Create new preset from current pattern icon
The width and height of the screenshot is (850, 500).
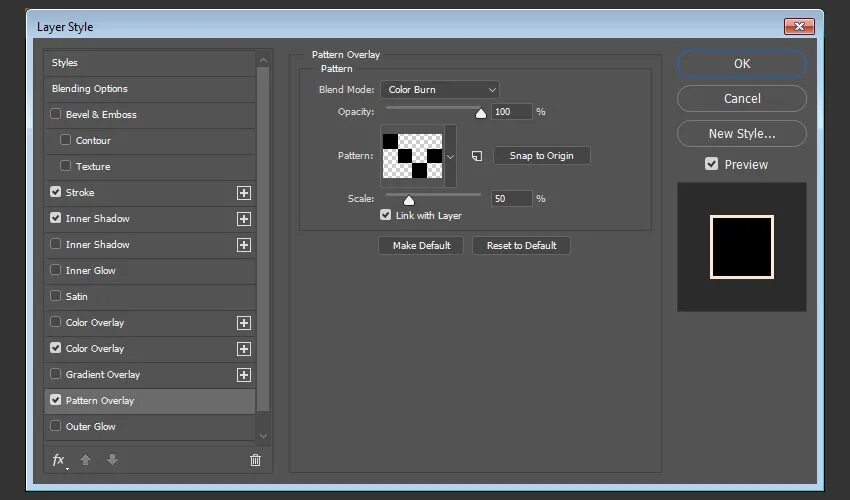point(476,156)
